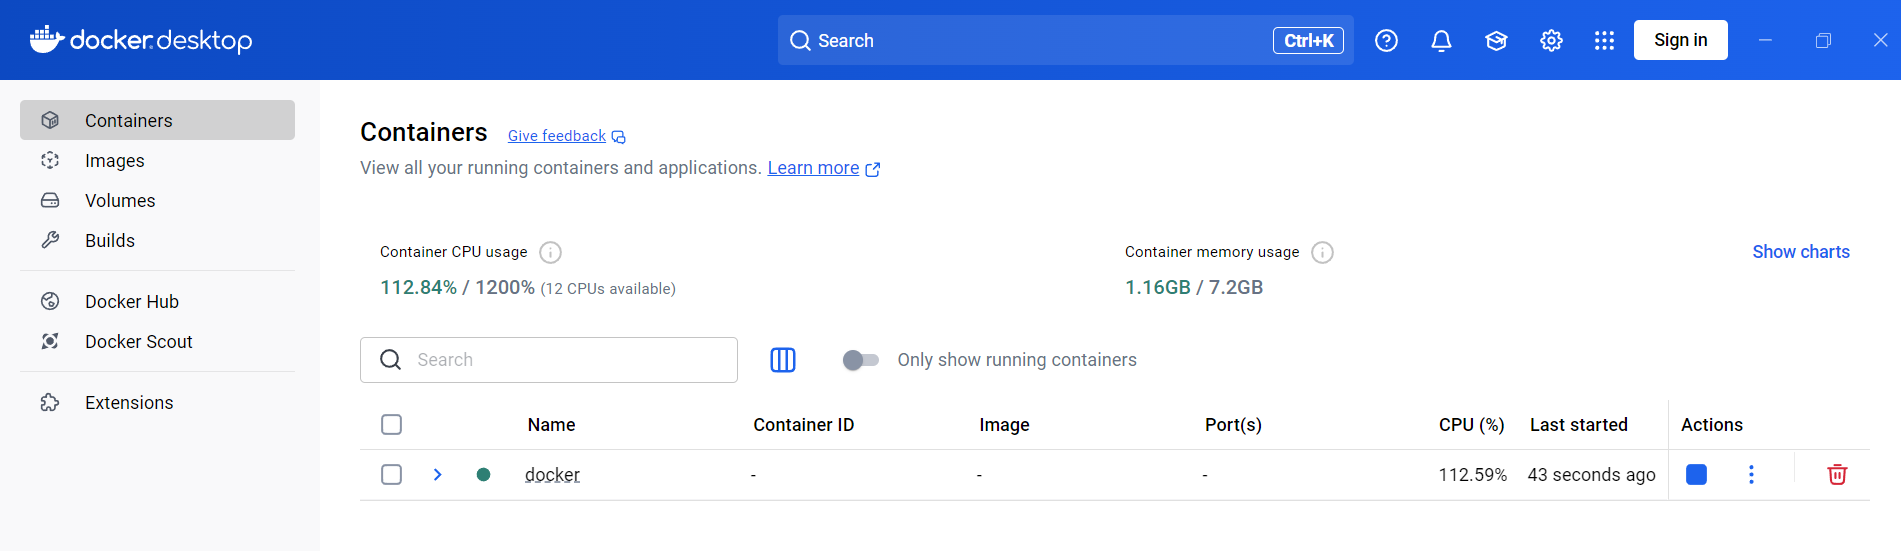Click the 112.59% CPU value
This screenshot has height=551, width=1901.
click(x=1472, y=475)
